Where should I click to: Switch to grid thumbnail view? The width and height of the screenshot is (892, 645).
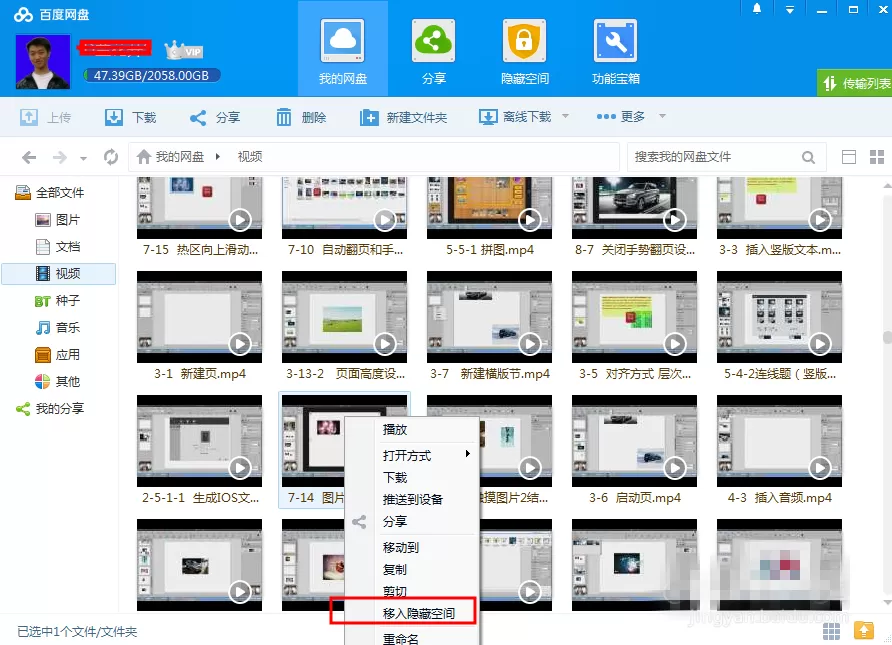click(877, 157)
